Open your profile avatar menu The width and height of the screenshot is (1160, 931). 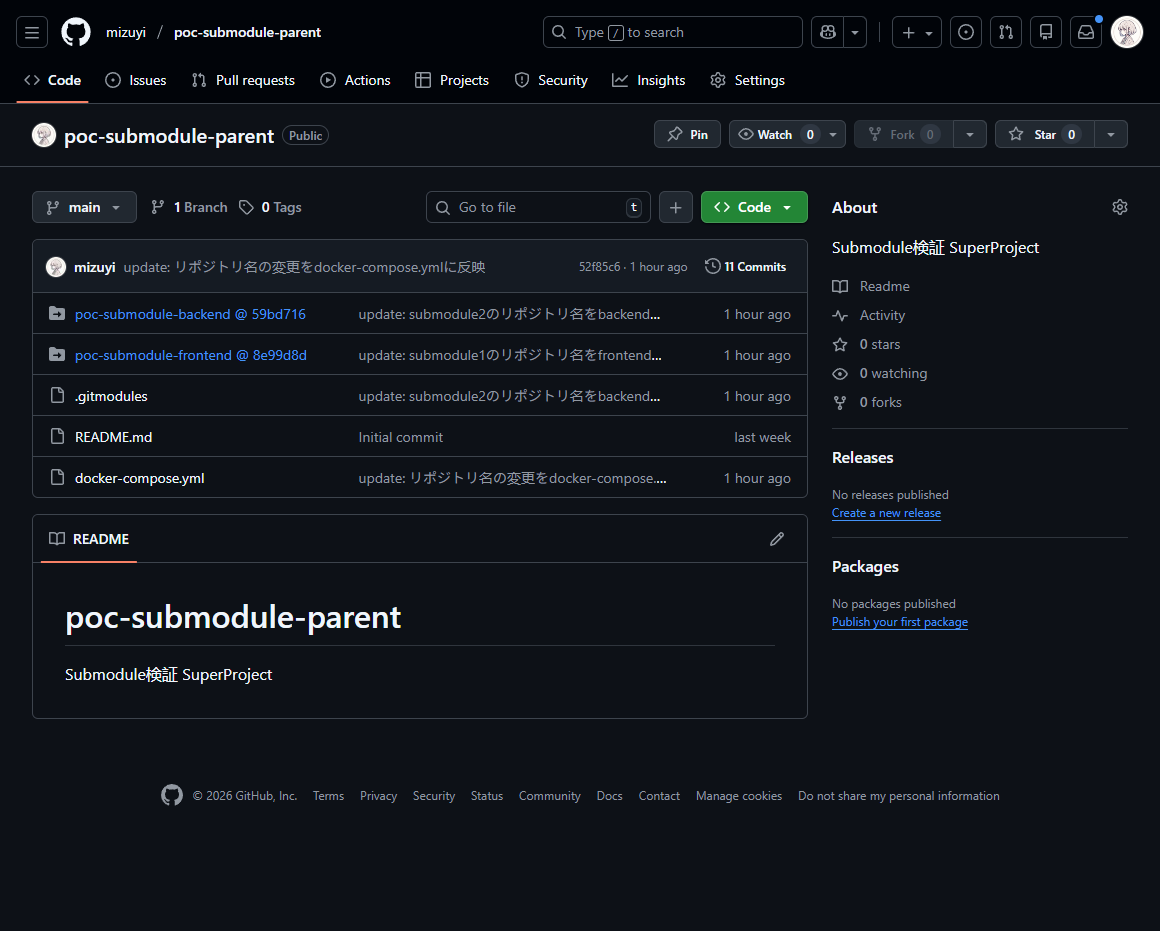pos(1127,31)
